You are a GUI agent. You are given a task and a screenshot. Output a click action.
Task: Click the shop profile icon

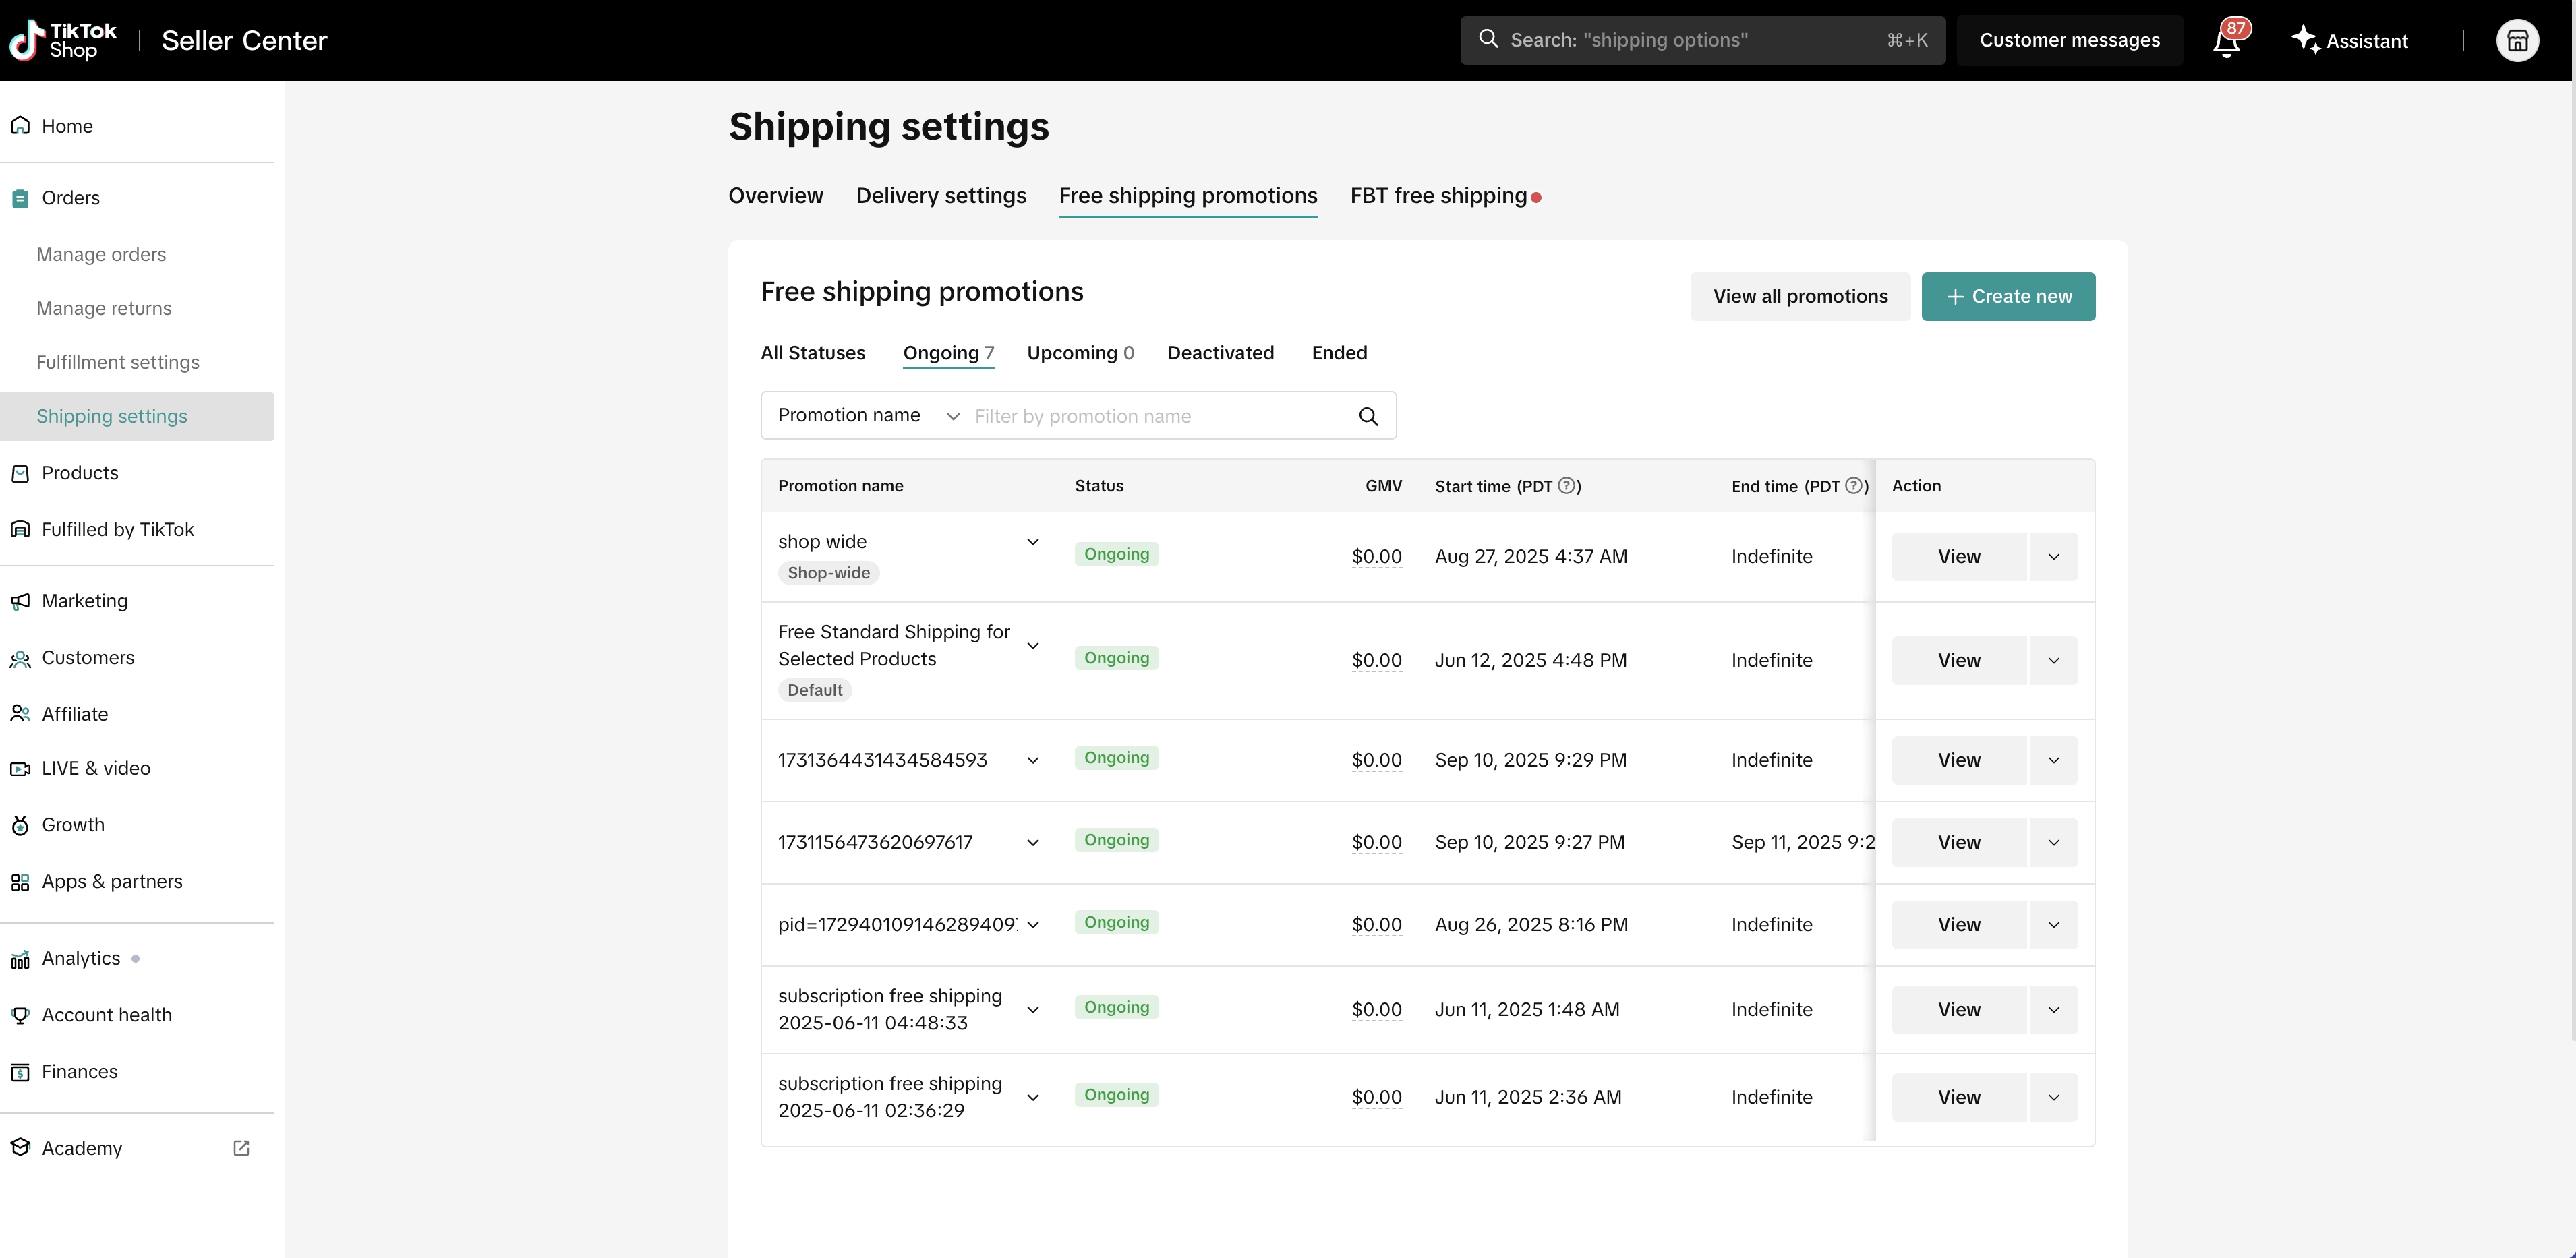2517,41
